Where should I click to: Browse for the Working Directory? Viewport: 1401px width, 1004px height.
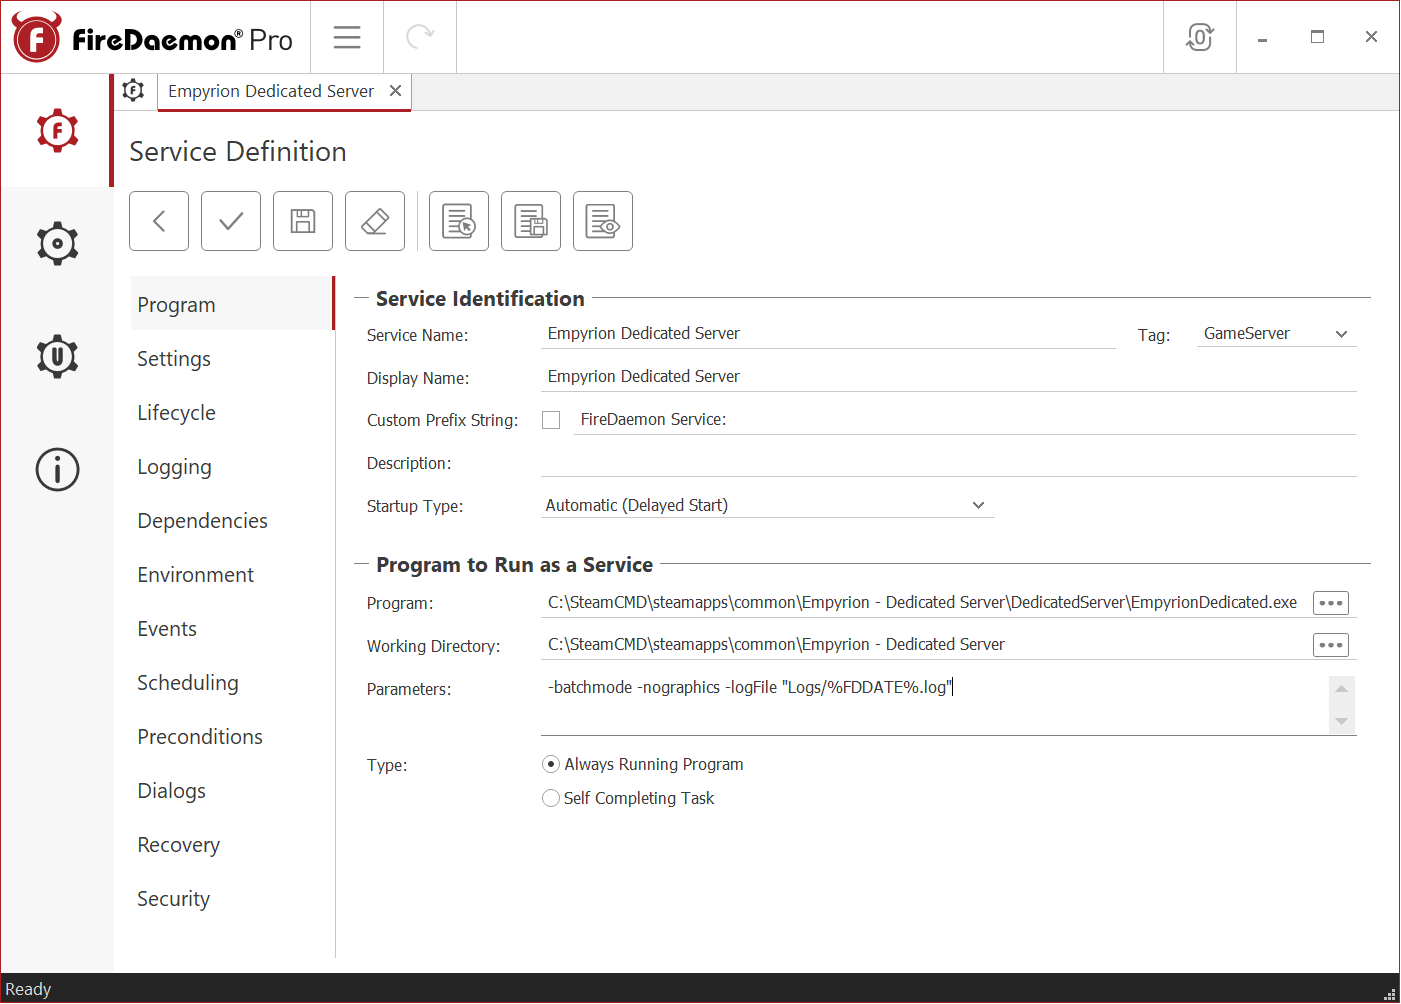(1330, 645)
